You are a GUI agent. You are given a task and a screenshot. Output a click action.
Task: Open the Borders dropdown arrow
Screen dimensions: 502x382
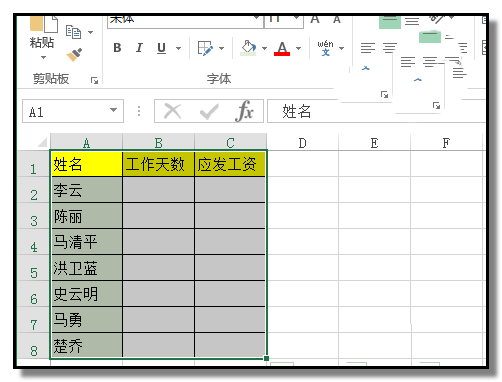coord(221,49)
